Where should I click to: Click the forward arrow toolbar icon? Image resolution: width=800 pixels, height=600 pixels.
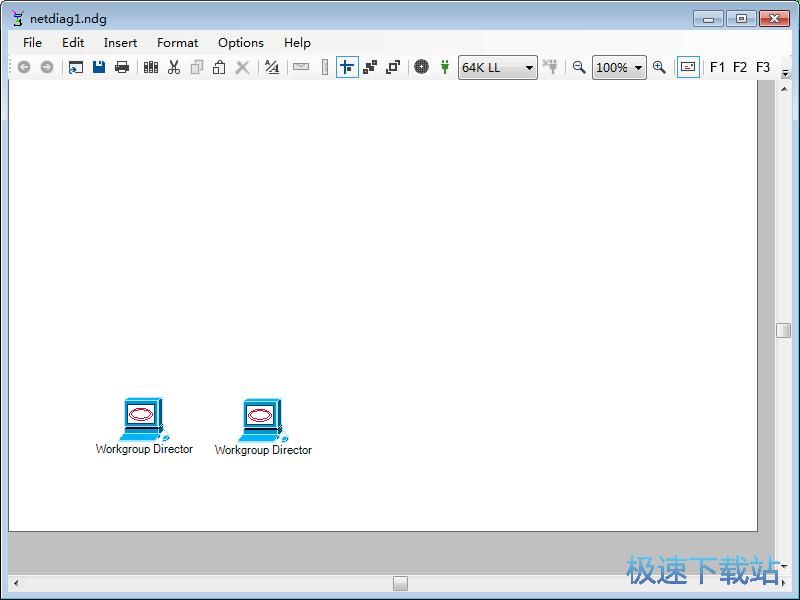coord(47,67)
